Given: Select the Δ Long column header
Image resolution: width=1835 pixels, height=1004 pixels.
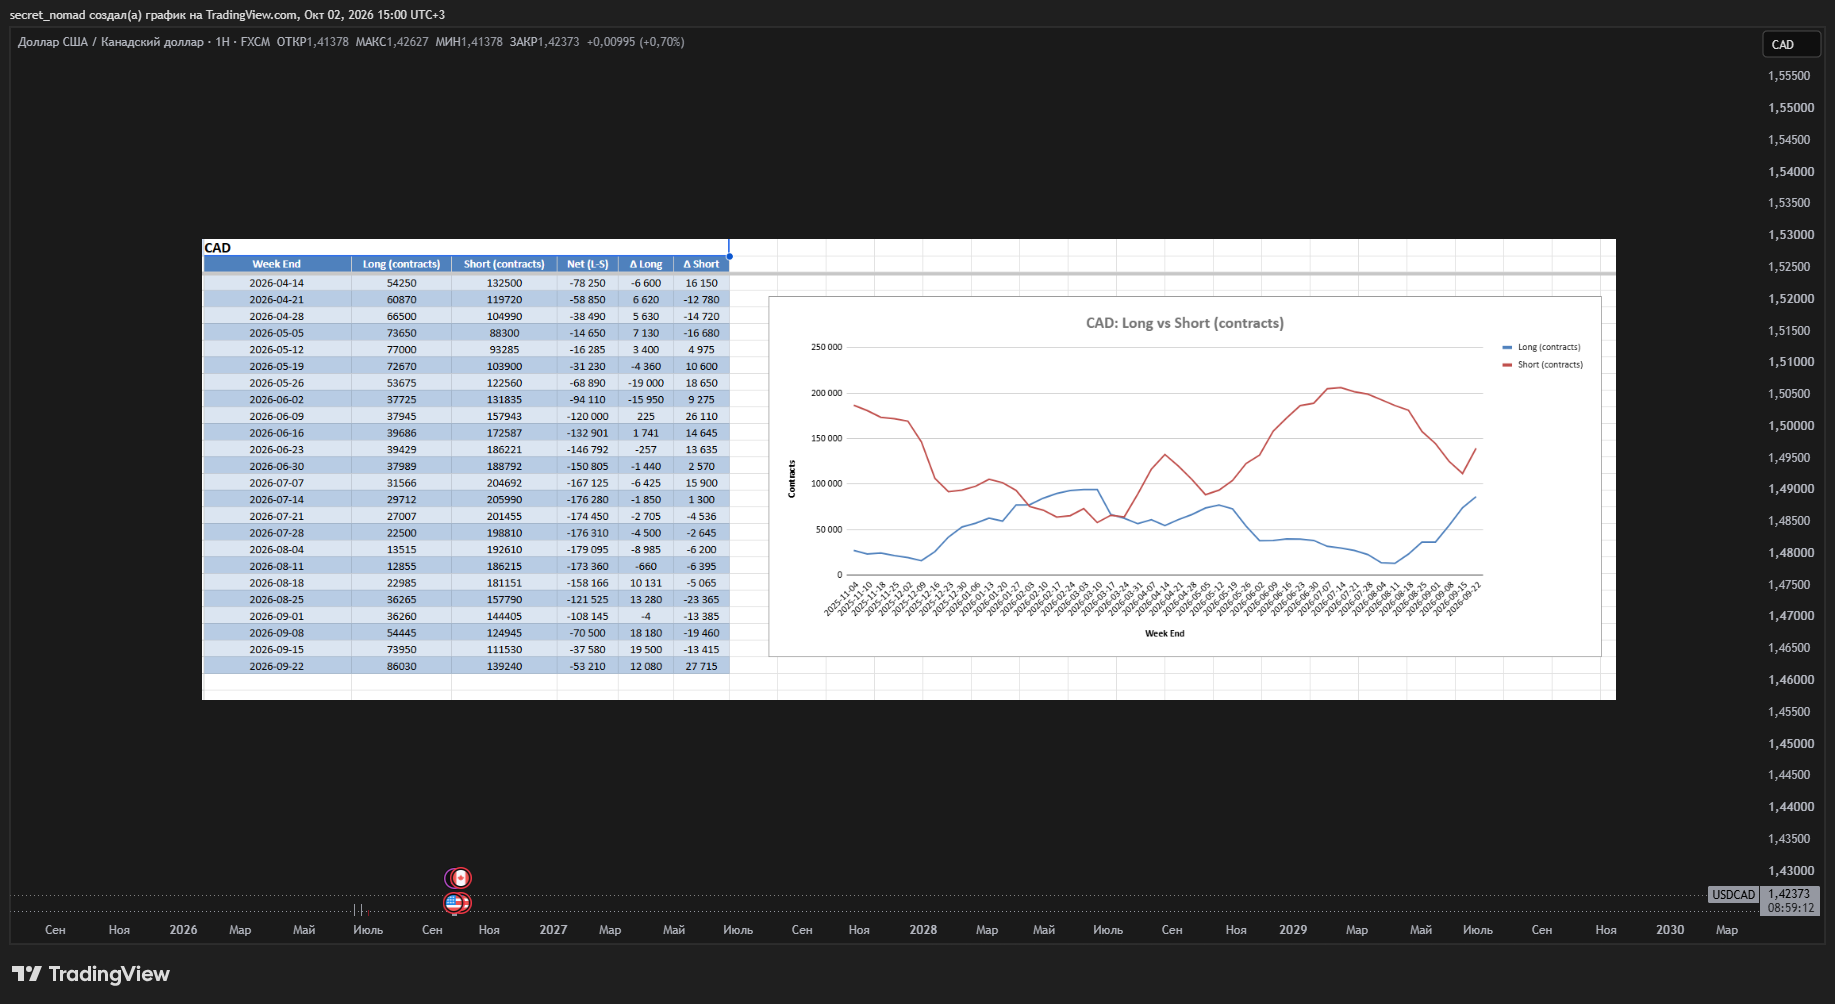Looking at the screenshot, I should coord(646,264).
